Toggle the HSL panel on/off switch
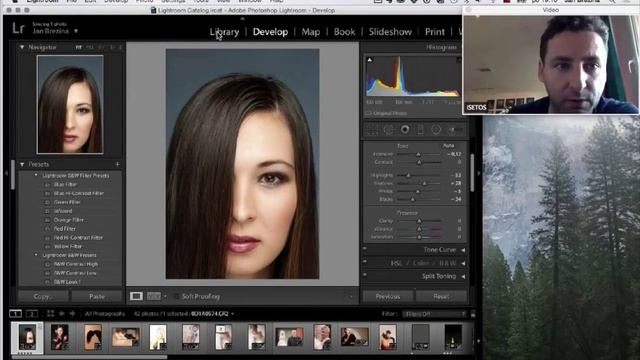The height and width of the screenshot is (360, 640). (x=365, y=262)
